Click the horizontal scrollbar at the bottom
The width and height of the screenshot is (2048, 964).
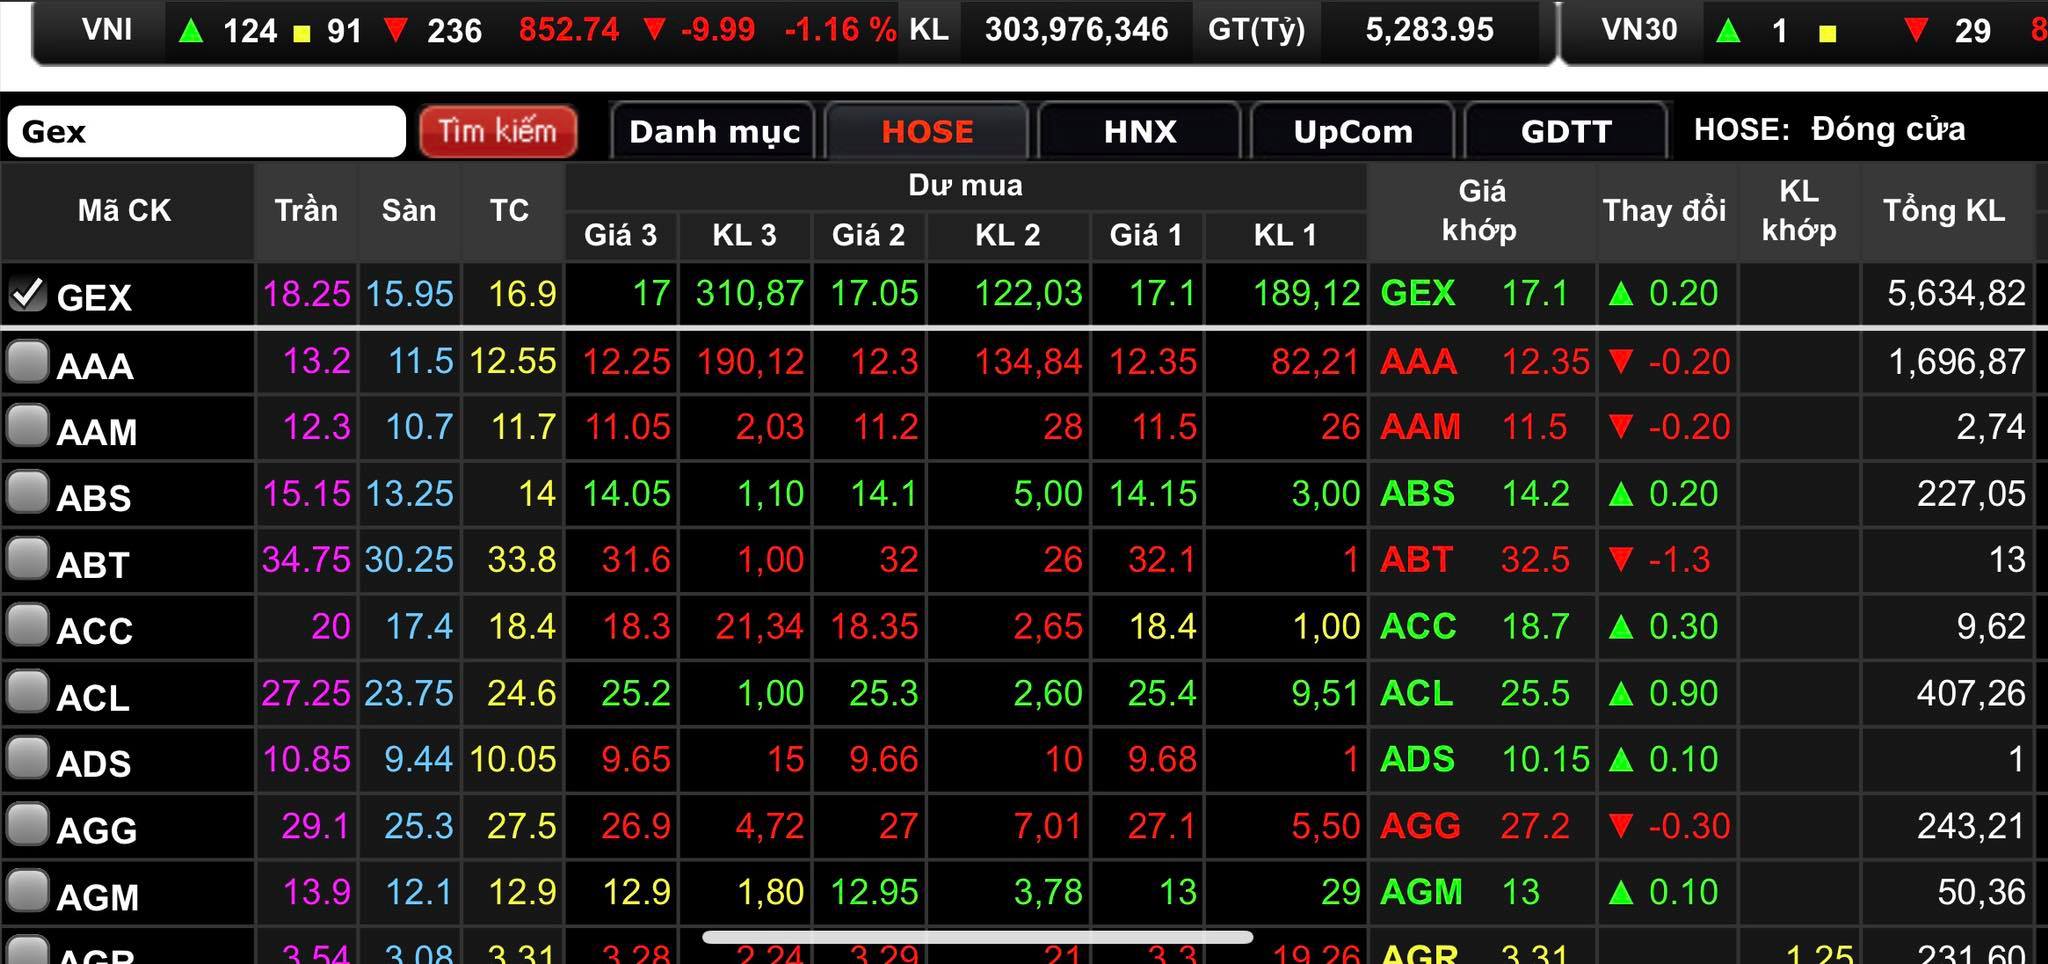point(978,937)
